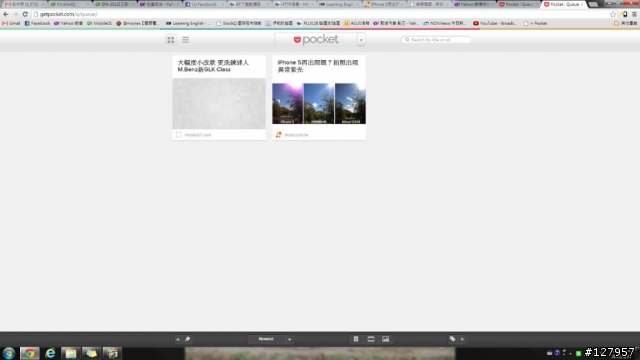The width and height of the screenshot is (640, 360).
Task: Reload the page with refresh icon
Action: [25, 14]
